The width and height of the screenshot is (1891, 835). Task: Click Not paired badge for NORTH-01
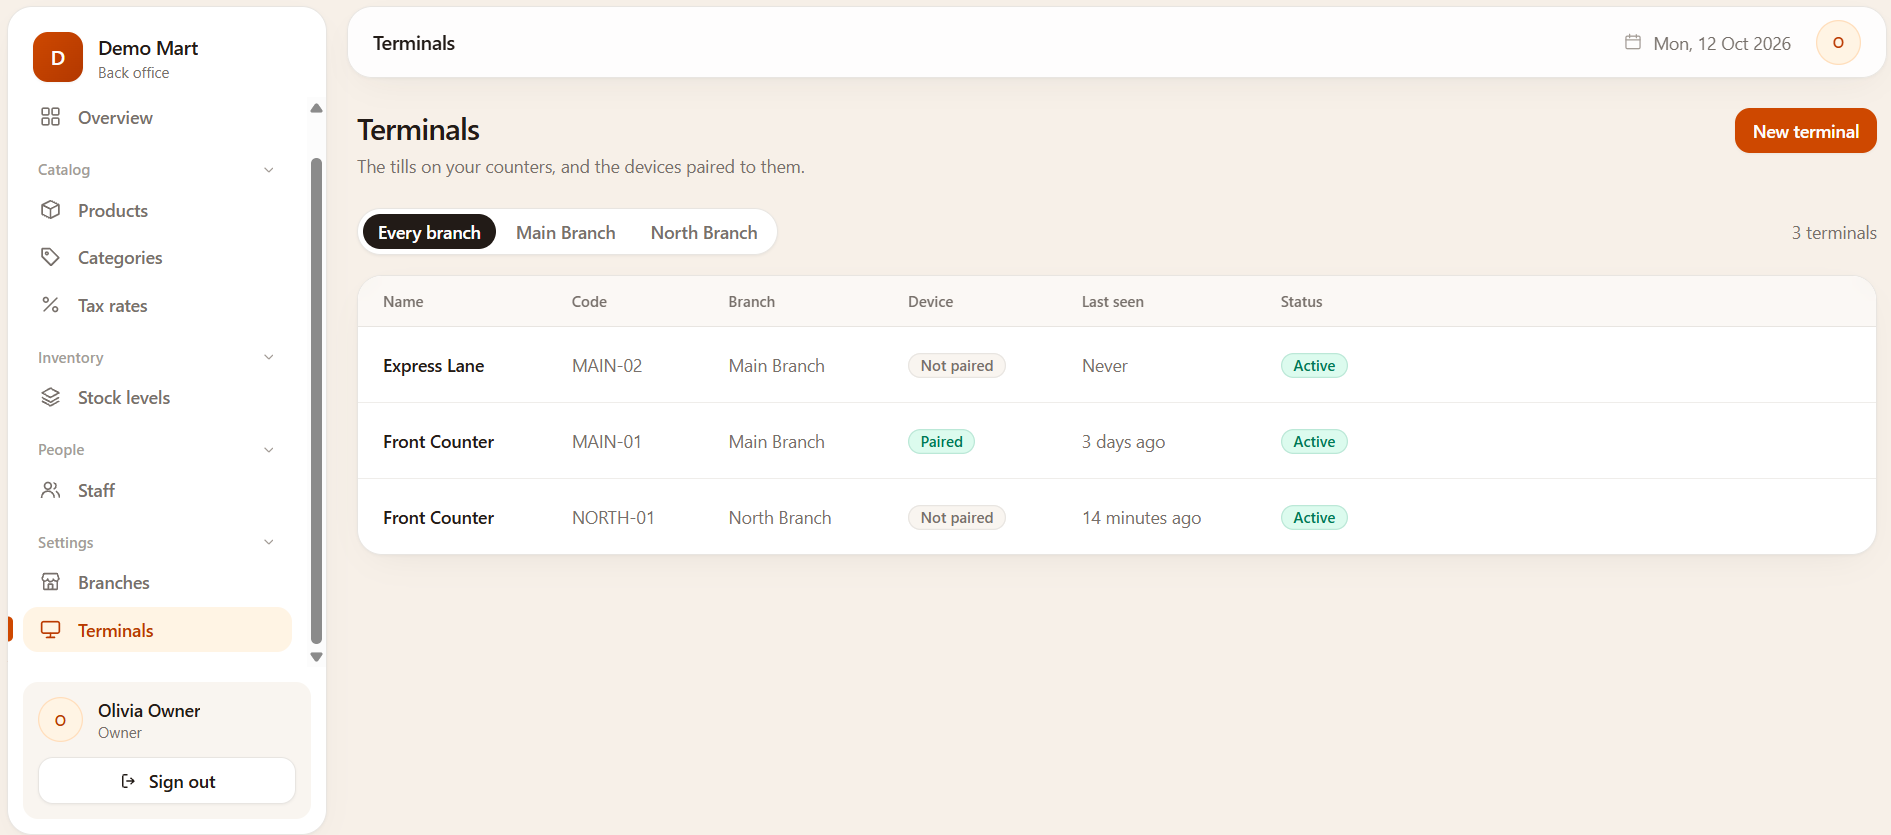pyautogui.click(x=957, y=517)
